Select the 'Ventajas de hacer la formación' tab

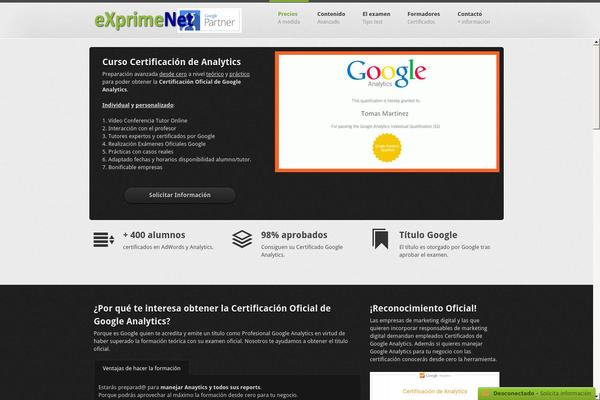tap(142, 368)
